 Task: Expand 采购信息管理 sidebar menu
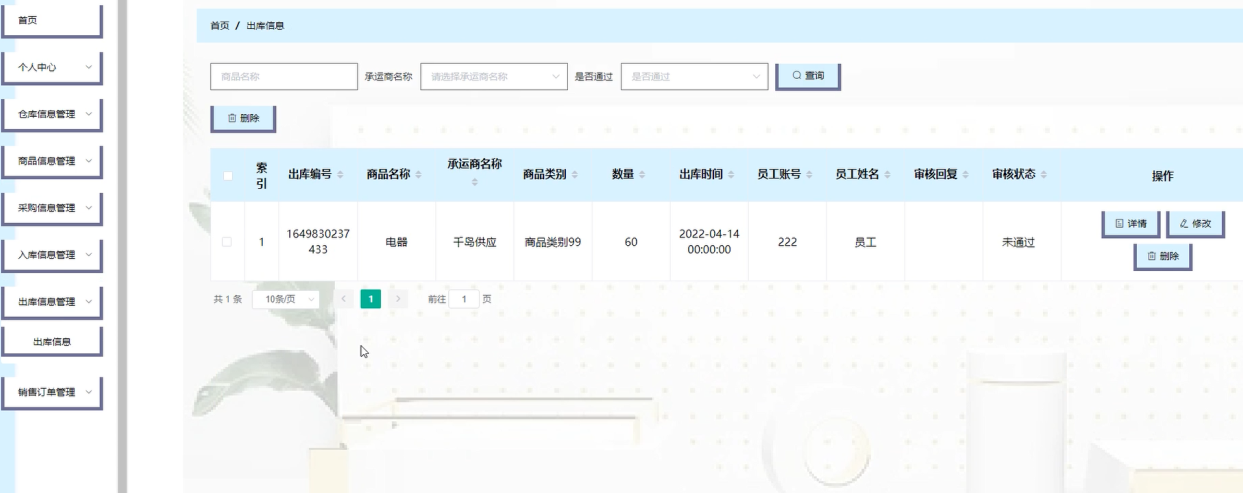pos(53,208)
